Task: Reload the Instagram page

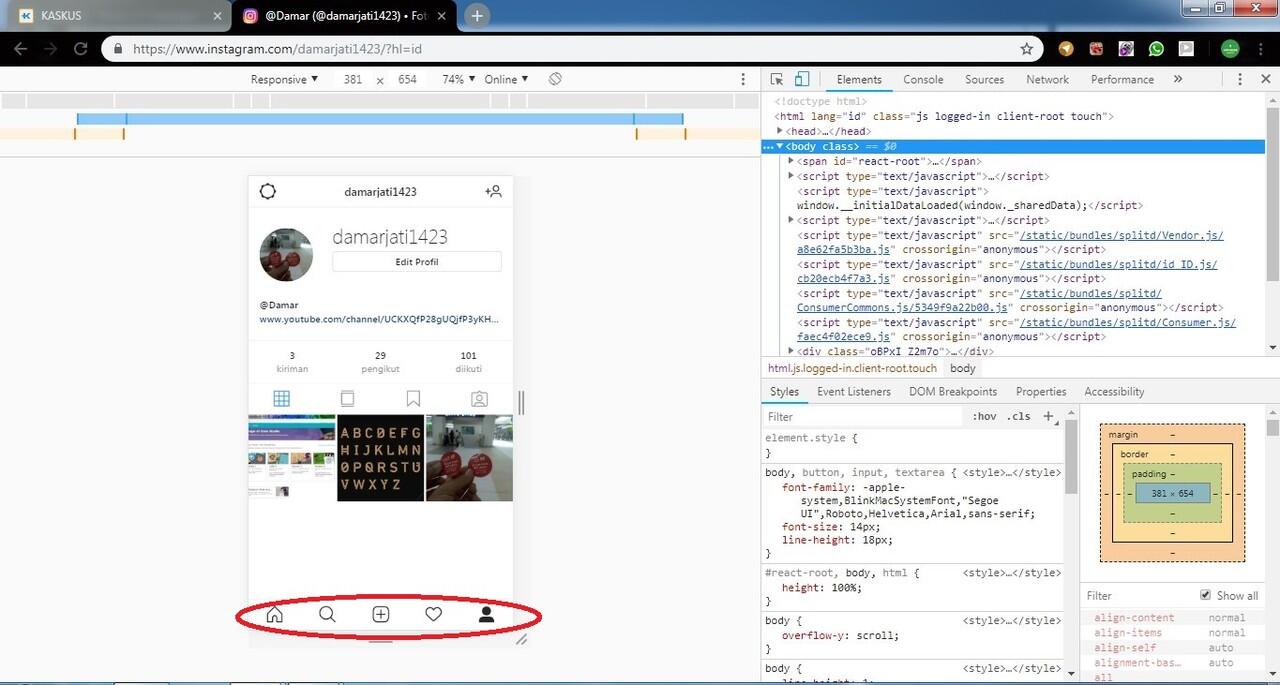Action: pyautogui.click(x=81, y=48)
